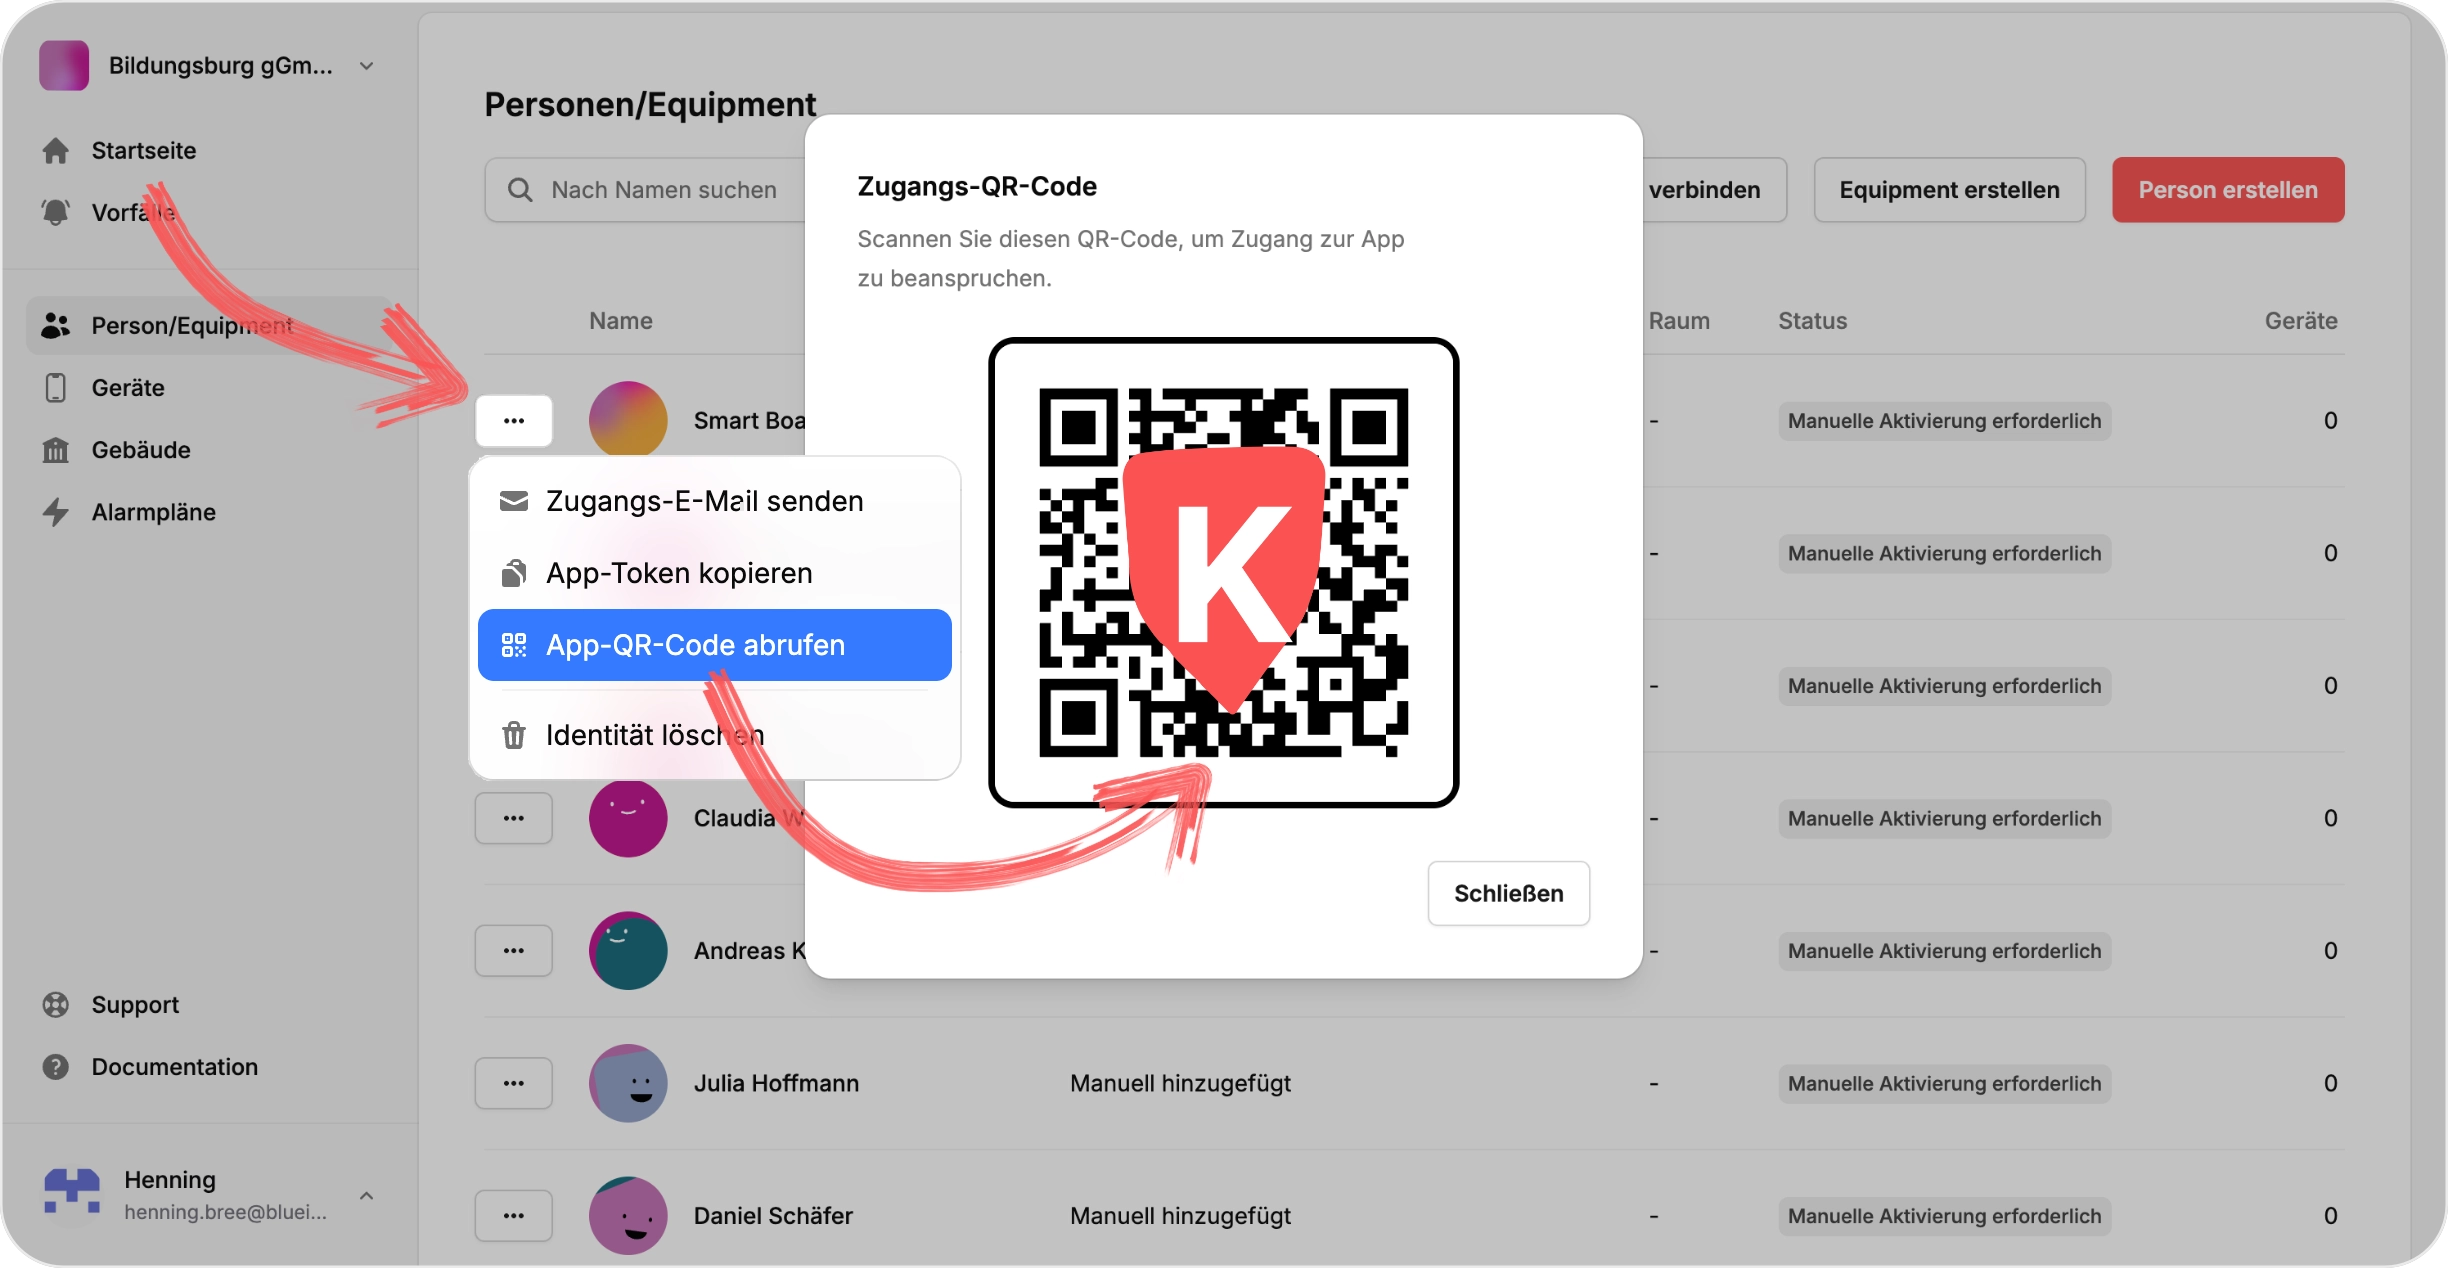Click the Name column header
This screenshot has height=1268, width=2448.
(621, 321)
